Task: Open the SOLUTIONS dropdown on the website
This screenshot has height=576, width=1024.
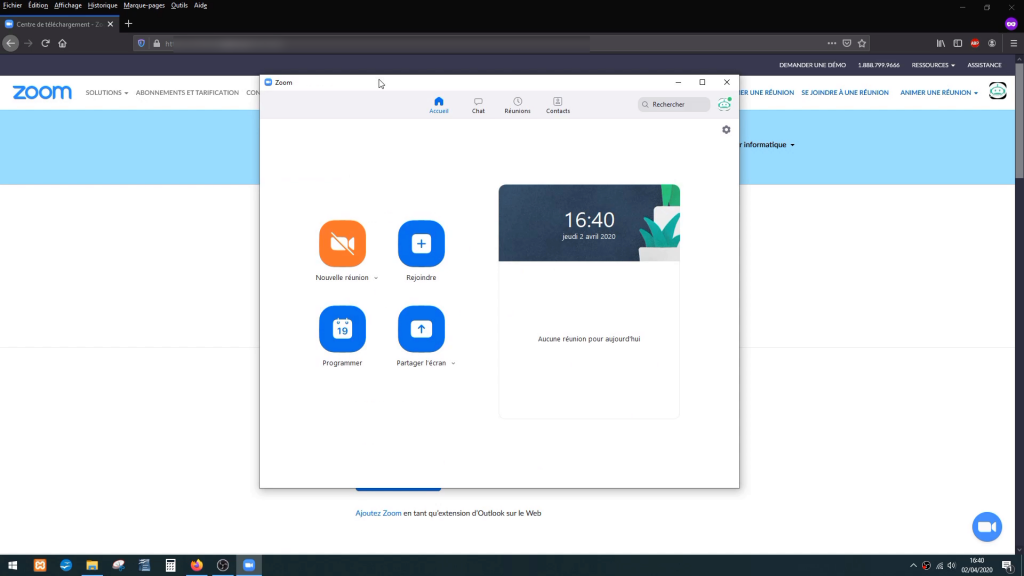Action: pos(106,93)
